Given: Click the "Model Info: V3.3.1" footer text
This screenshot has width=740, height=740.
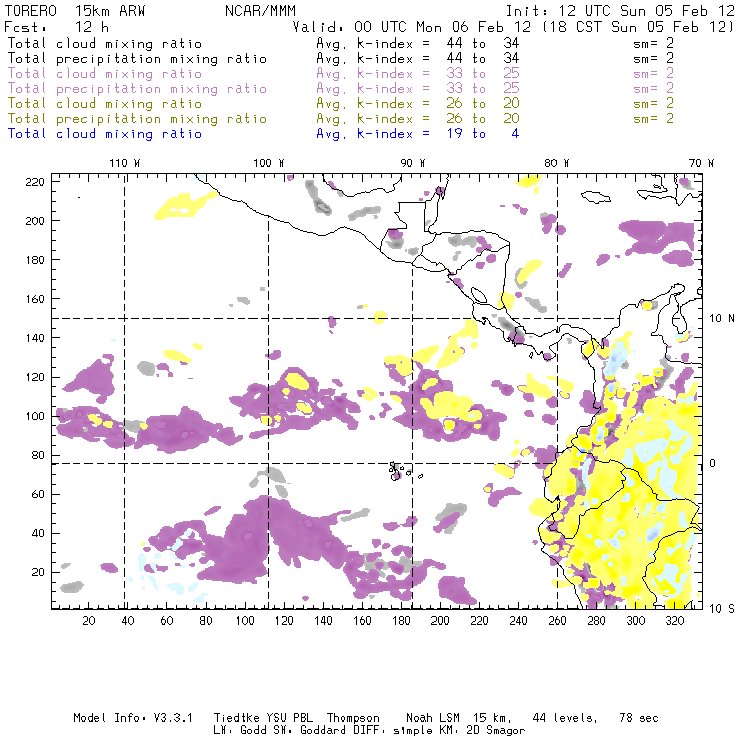Looking at the screenshot, I should (133, 718).
